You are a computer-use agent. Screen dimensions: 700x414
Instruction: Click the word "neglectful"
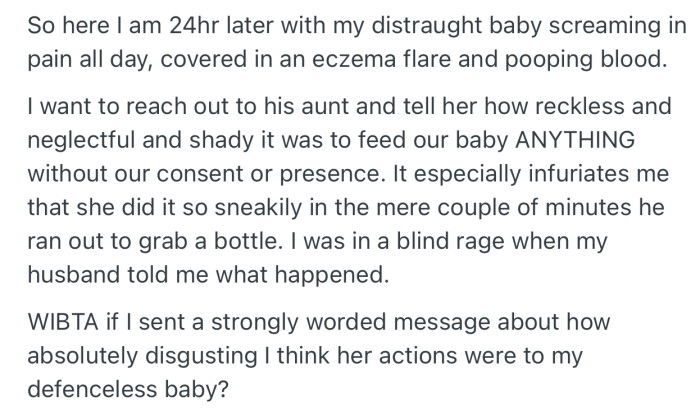(x=81, y=140)
